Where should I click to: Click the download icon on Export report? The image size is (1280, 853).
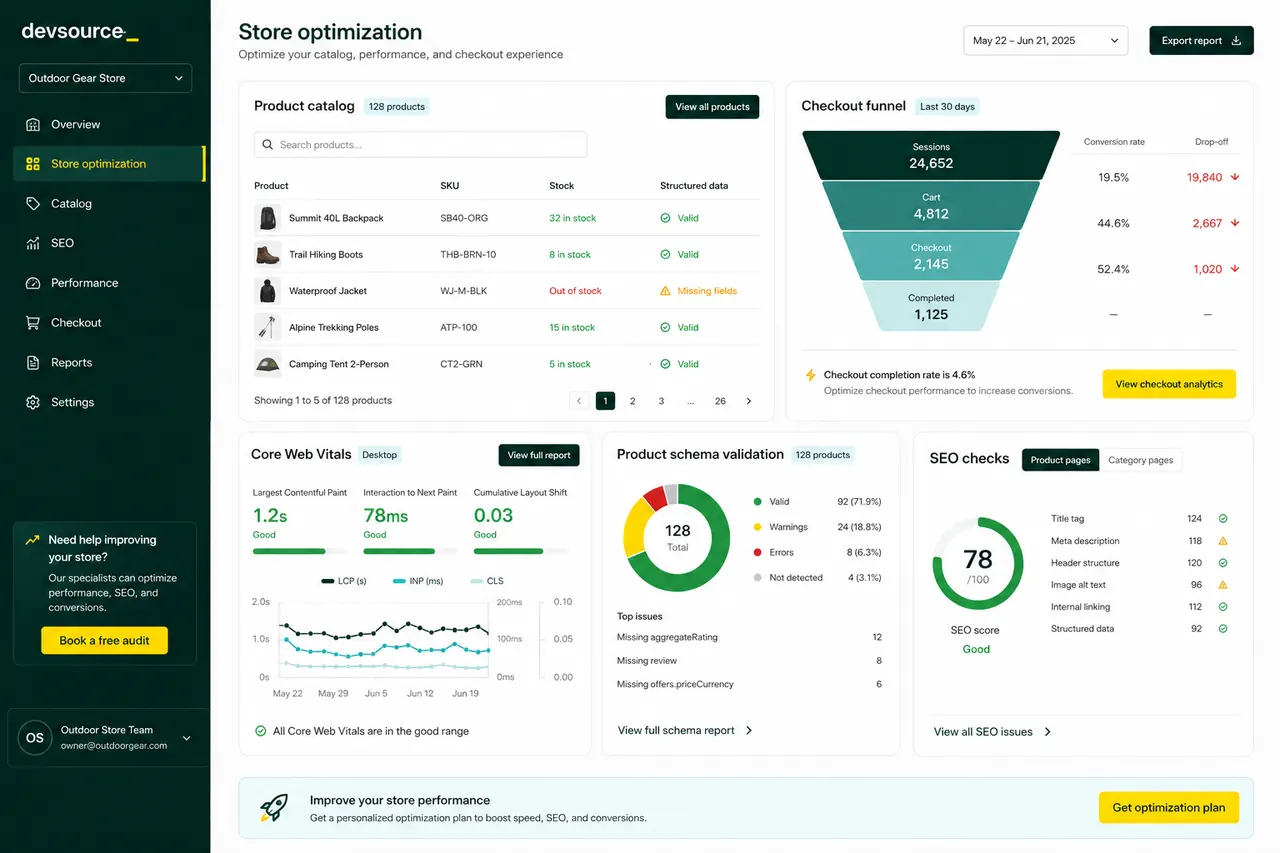coord(1236,41)
